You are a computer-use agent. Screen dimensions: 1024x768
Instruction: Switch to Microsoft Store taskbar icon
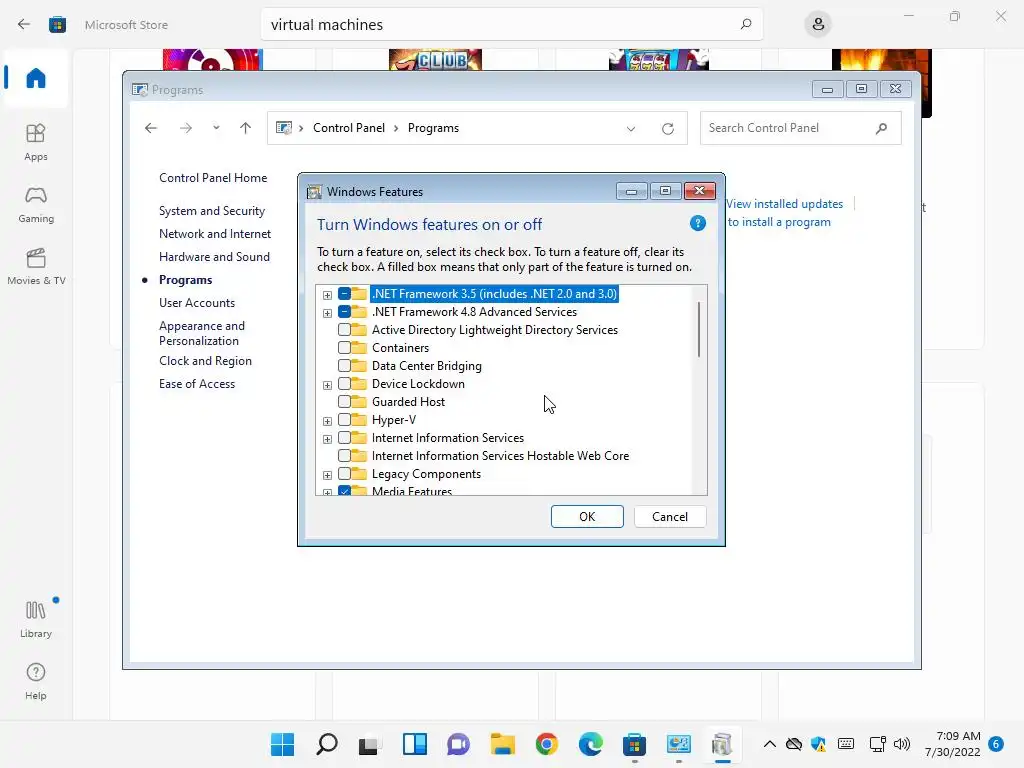click(634, 744)
